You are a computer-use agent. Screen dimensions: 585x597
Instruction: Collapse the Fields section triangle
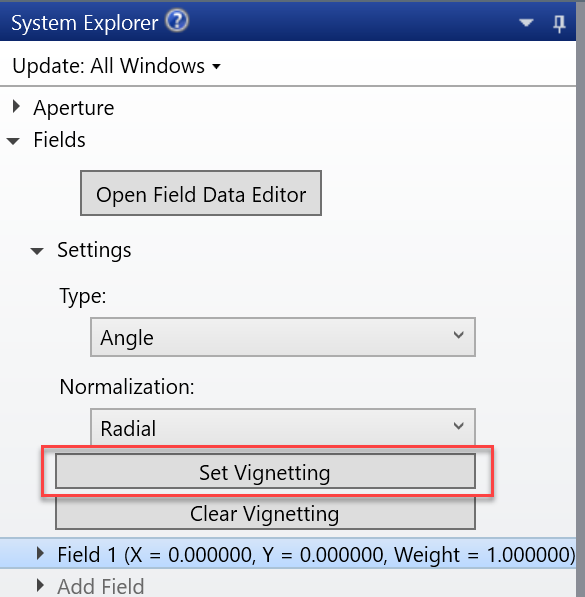tap(13, 141)
